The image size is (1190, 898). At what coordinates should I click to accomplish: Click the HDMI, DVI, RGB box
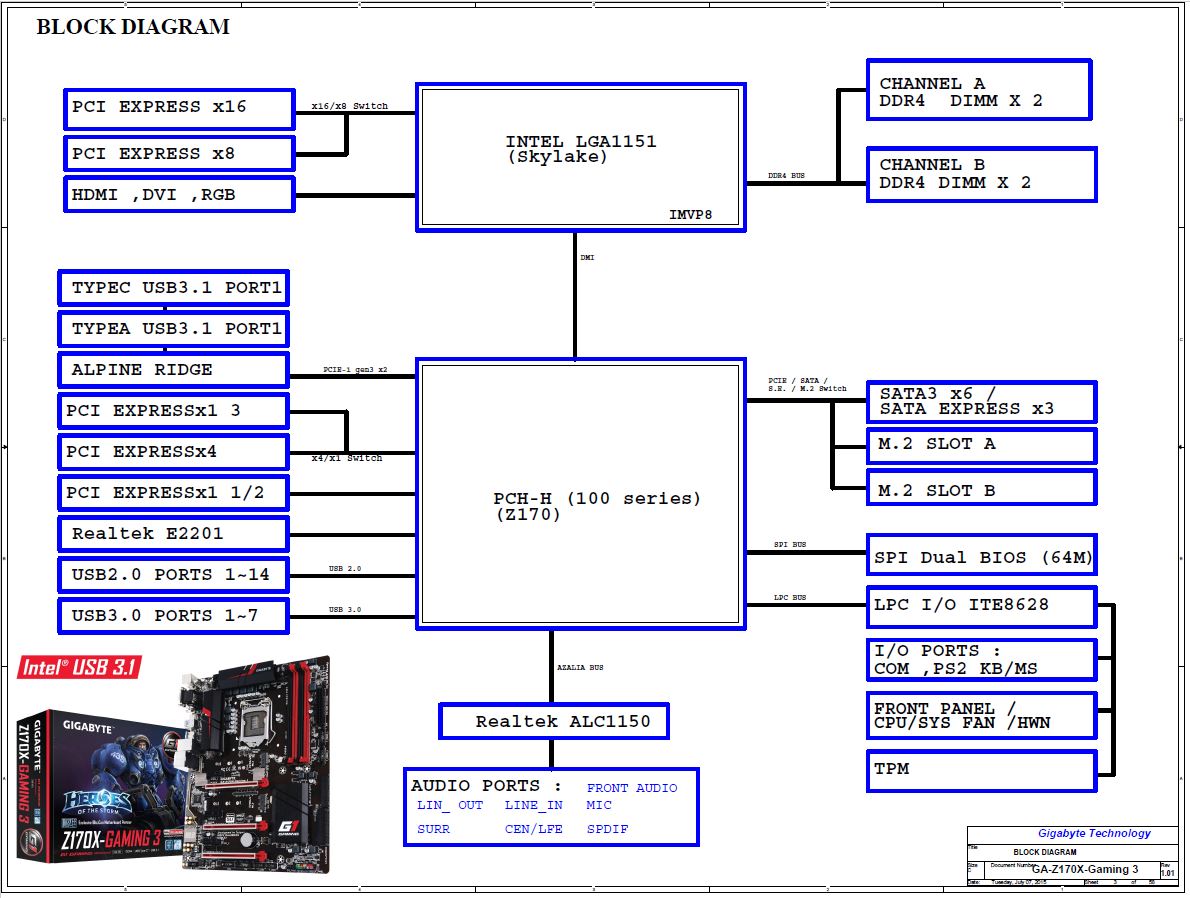point(179,195)
